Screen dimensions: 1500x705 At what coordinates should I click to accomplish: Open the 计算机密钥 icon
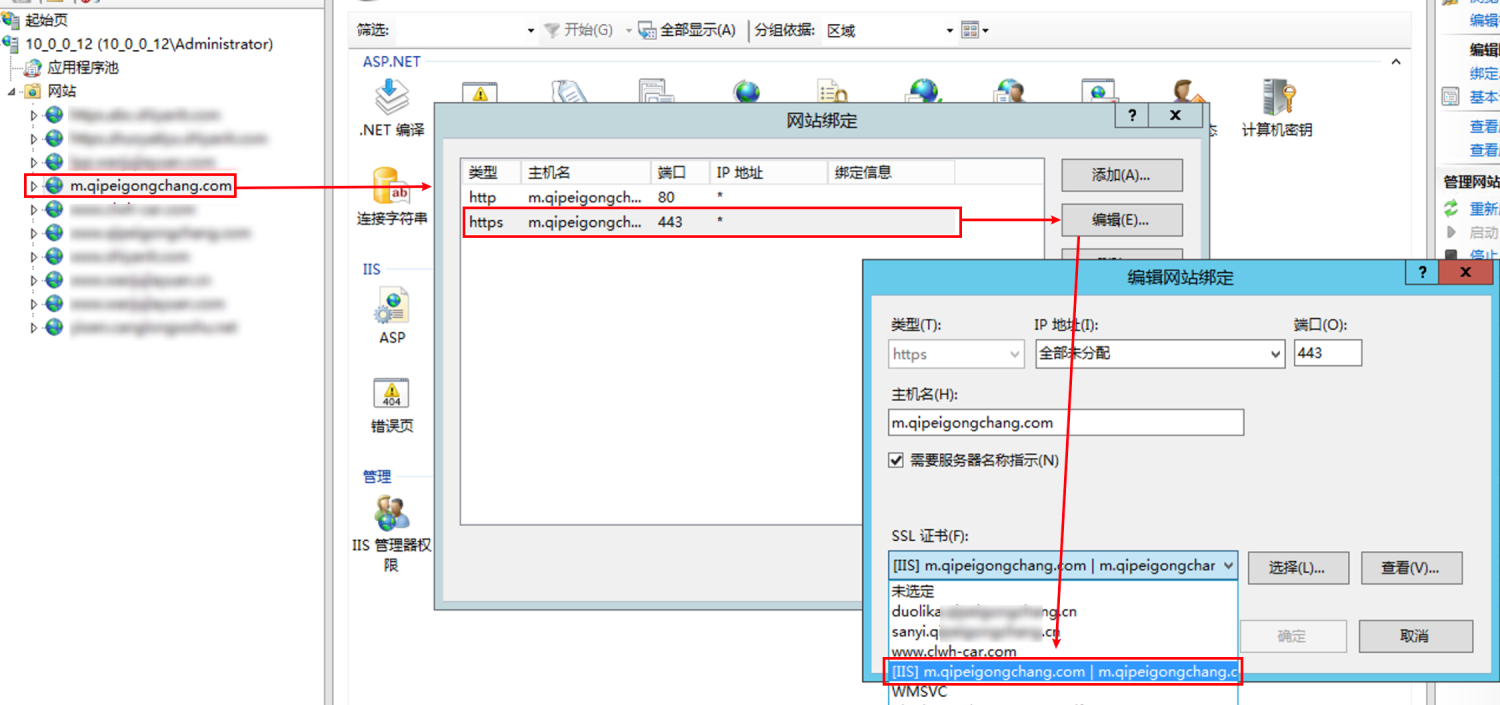pyautogui.click(x=1277, y=98)
